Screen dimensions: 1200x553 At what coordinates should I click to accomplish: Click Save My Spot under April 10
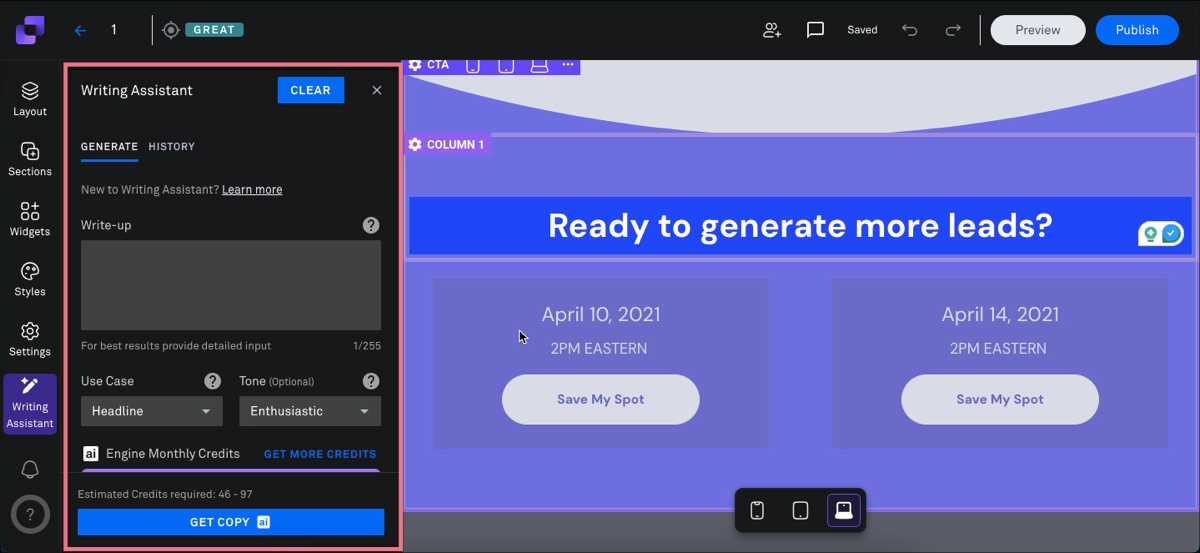(601, 399)
